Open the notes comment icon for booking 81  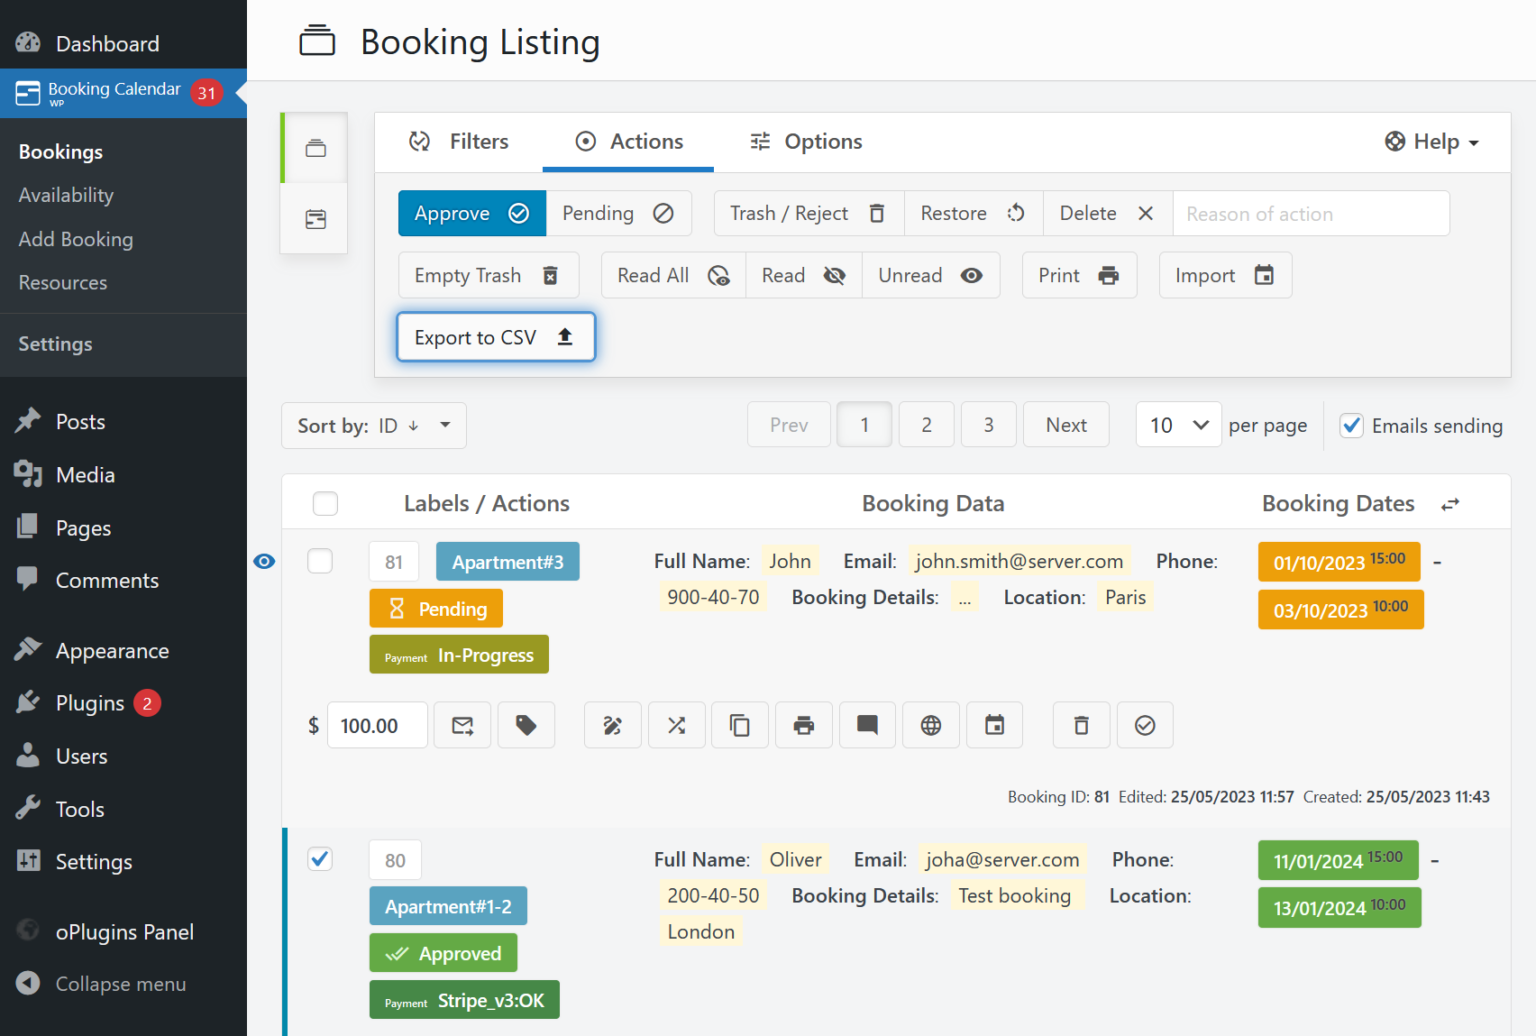pos(867,725)
